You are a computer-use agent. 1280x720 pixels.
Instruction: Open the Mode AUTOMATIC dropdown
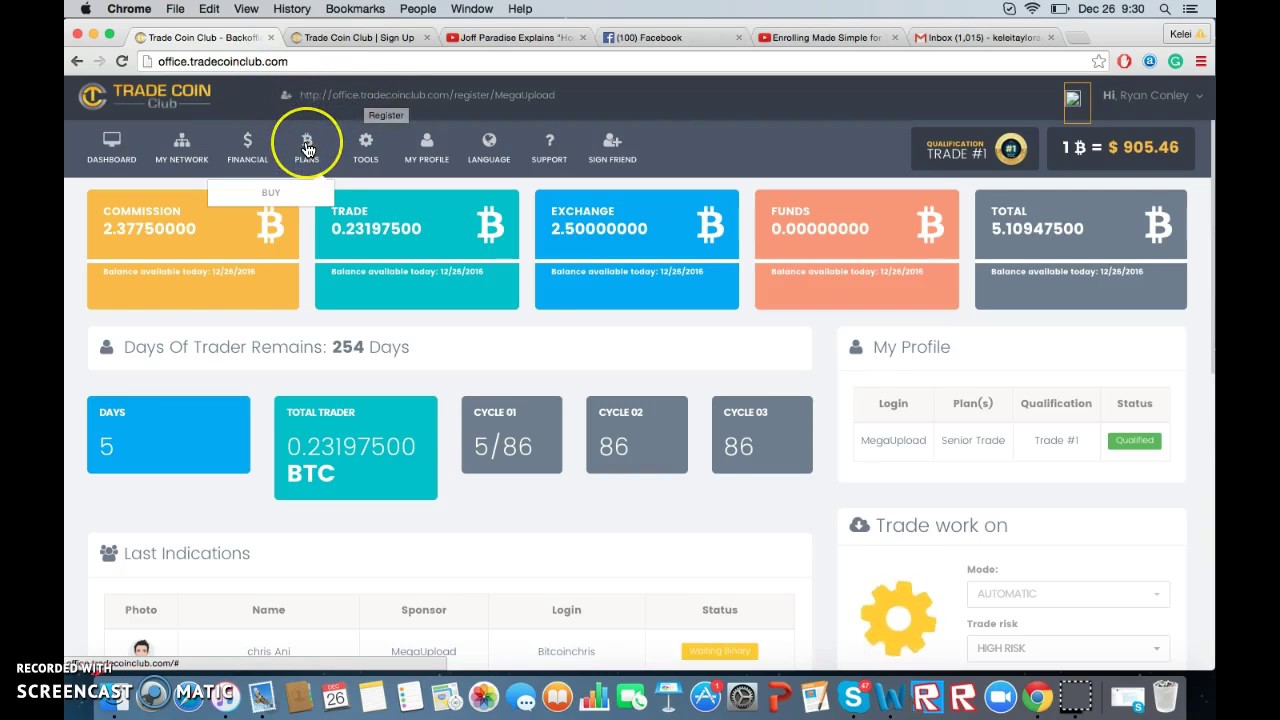[1068, 594]
